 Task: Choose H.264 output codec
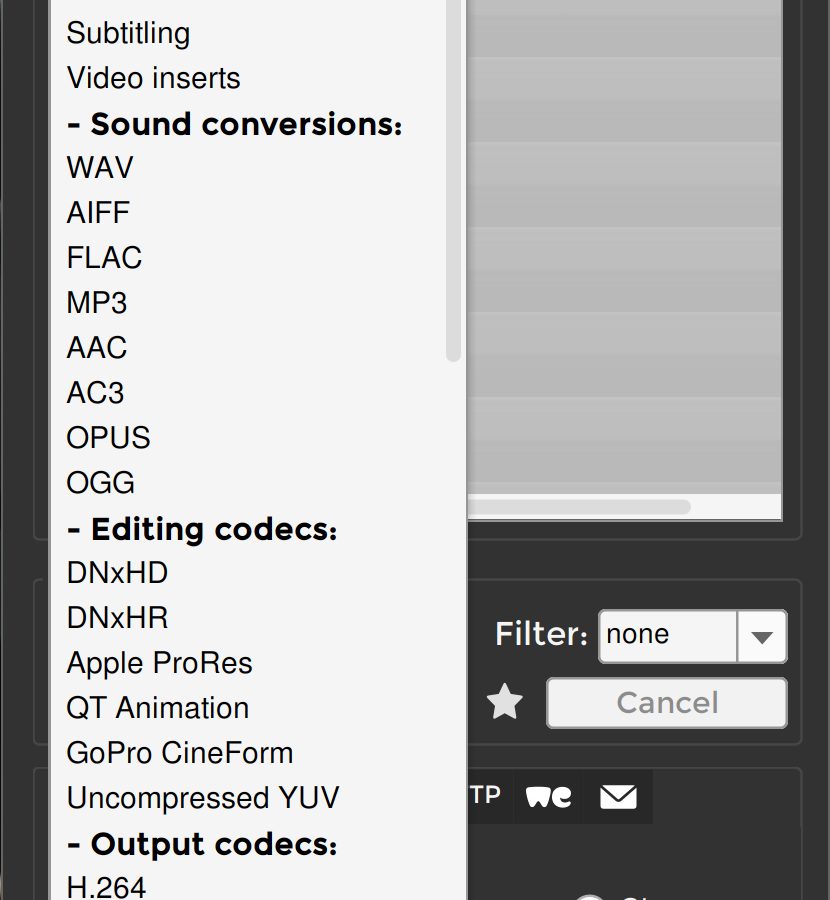point(106,887)
